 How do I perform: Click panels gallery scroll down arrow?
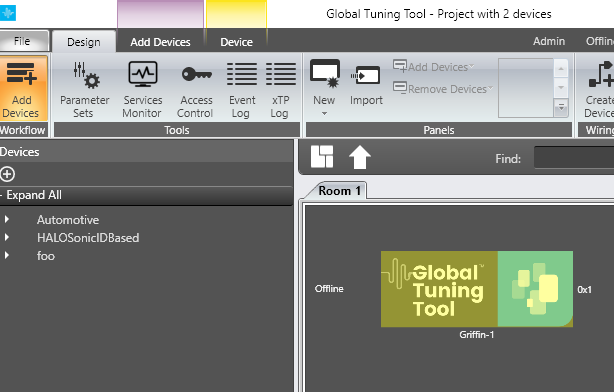click(x=561, y=87)
